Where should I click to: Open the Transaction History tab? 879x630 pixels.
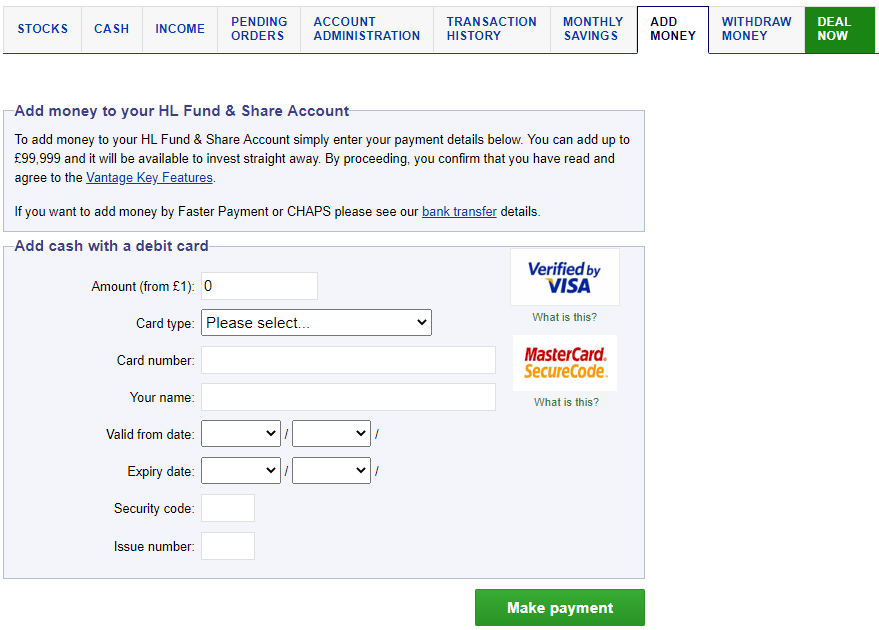(491, 29)
